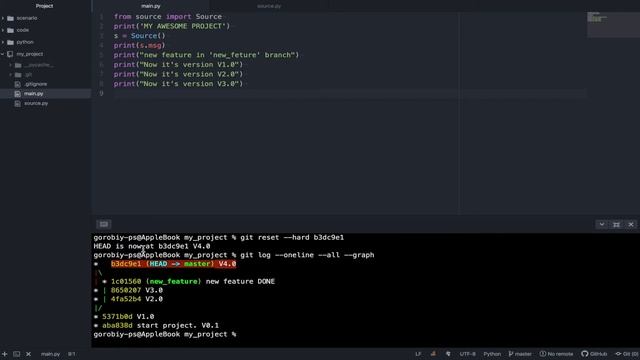Image resolution: width=640 pixels, height=360 pixels.
Task: Click commit 'aba838d start project' in terminal
Action: (x=160, y=326)
